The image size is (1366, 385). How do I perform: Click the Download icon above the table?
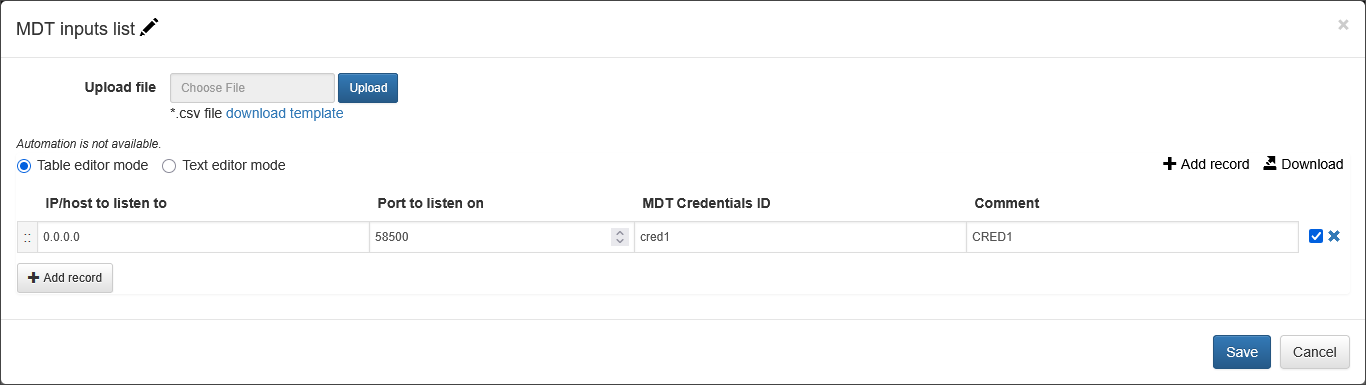1270,163
